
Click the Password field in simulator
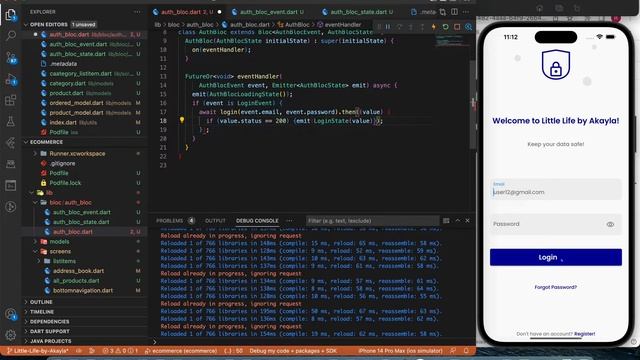pos(556,224)
